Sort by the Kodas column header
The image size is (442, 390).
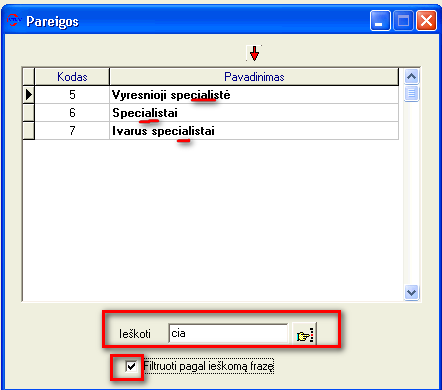click(72, 77)
